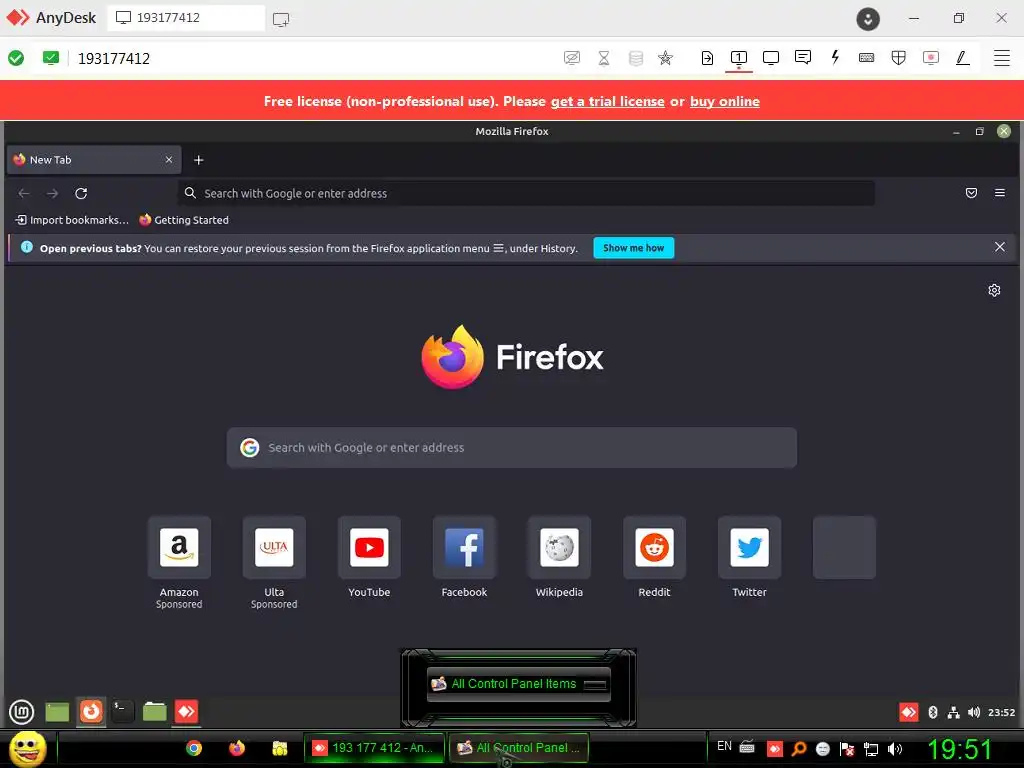Open Firefox from the Mint panel
Screen dimensions: 1024x768
91,711
